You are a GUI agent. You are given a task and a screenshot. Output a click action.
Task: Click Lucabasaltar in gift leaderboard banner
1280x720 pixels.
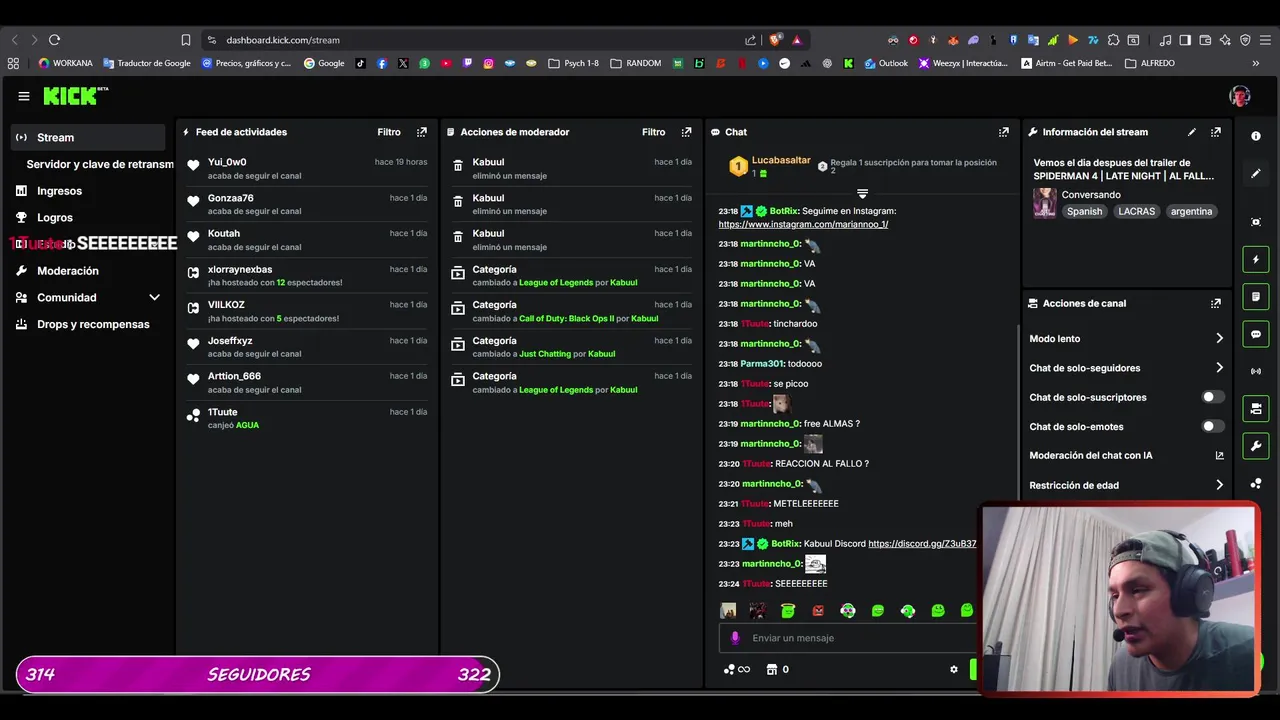tap(781, 160)
